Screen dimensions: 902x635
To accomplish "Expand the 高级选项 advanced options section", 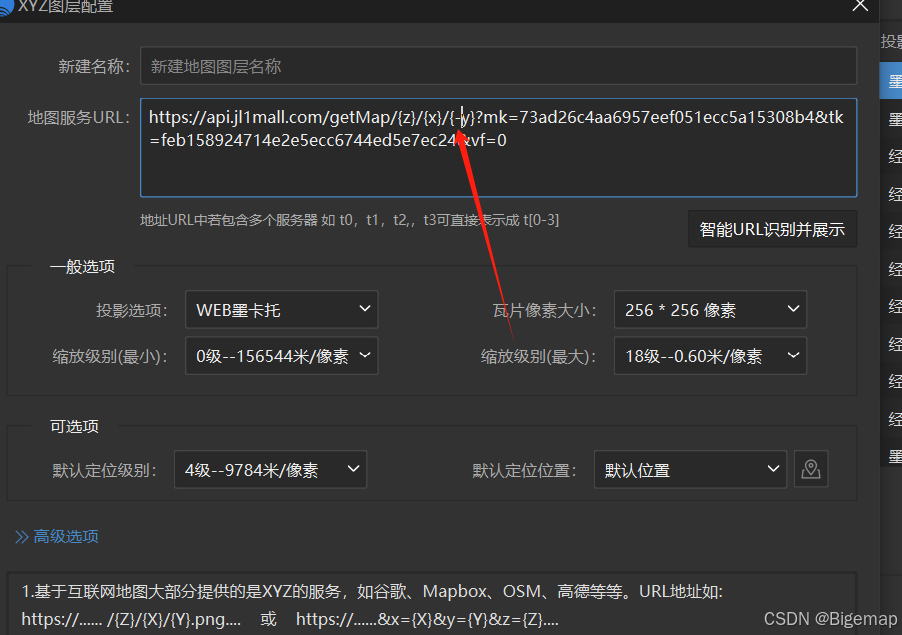I will (56, 536).
